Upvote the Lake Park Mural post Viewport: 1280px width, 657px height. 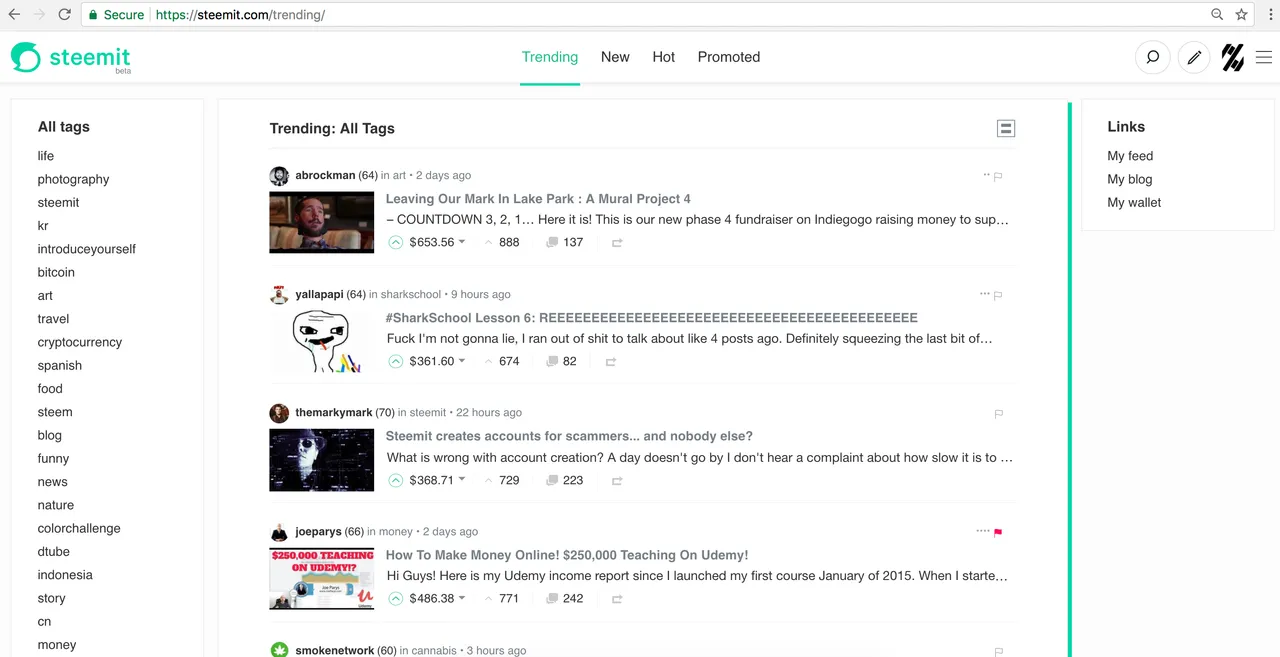pos(395,242)
